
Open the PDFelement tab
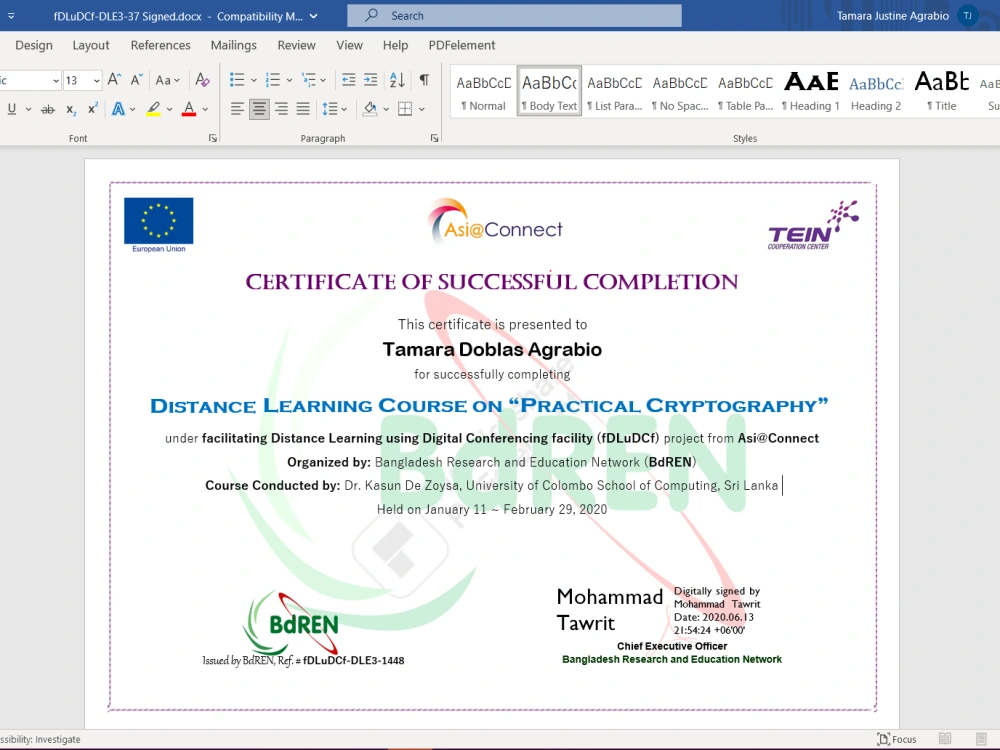(x=461, y=45)
